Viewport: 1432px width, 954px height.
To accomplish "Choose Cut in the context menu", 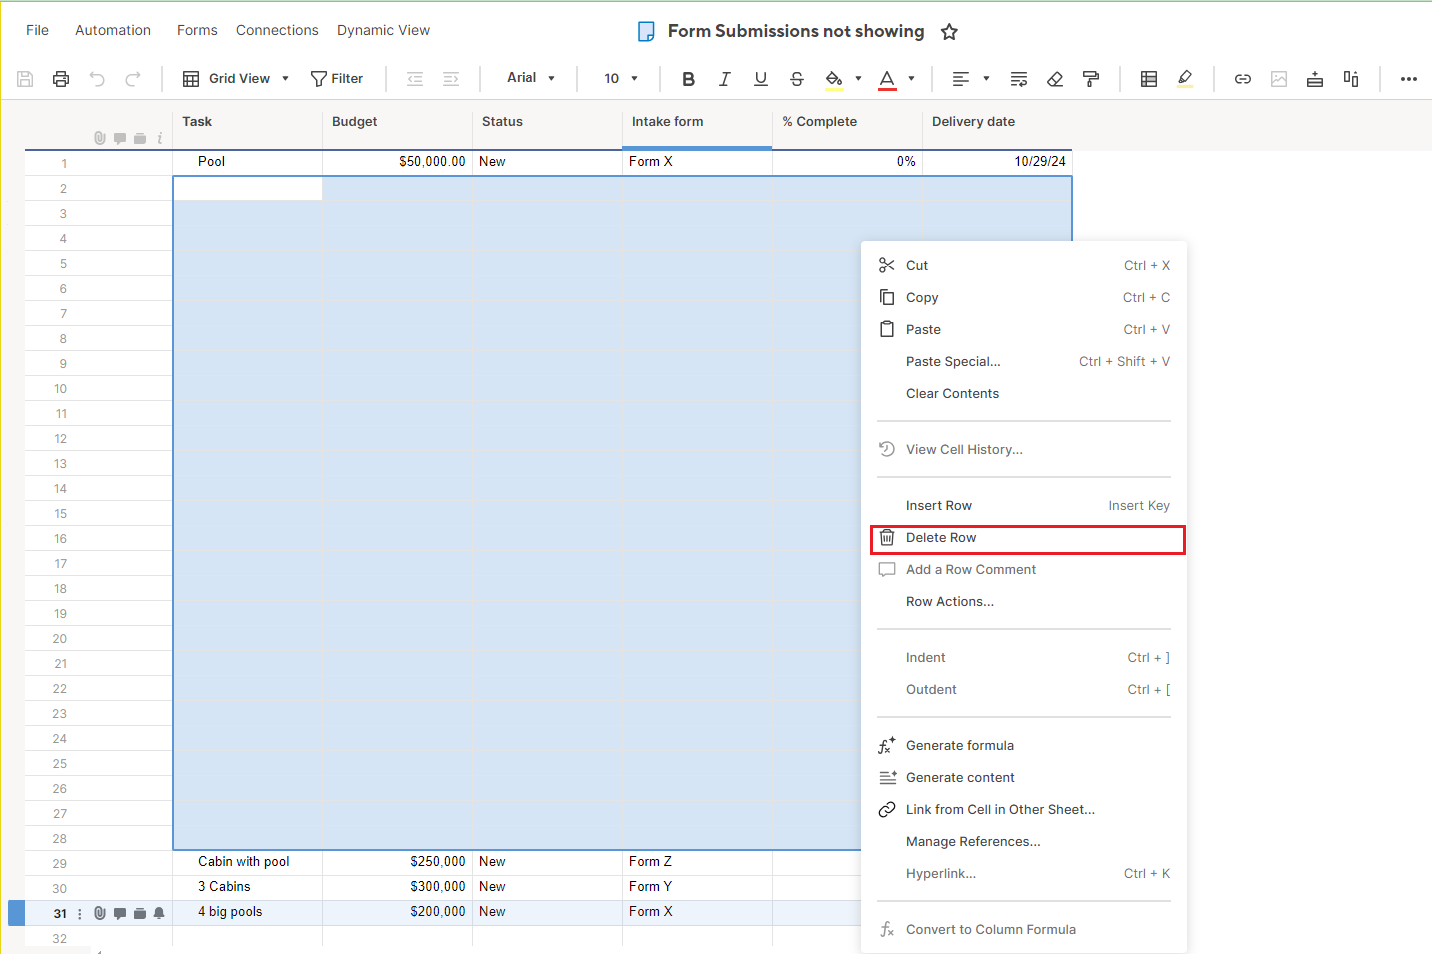I will (1024, 266).
